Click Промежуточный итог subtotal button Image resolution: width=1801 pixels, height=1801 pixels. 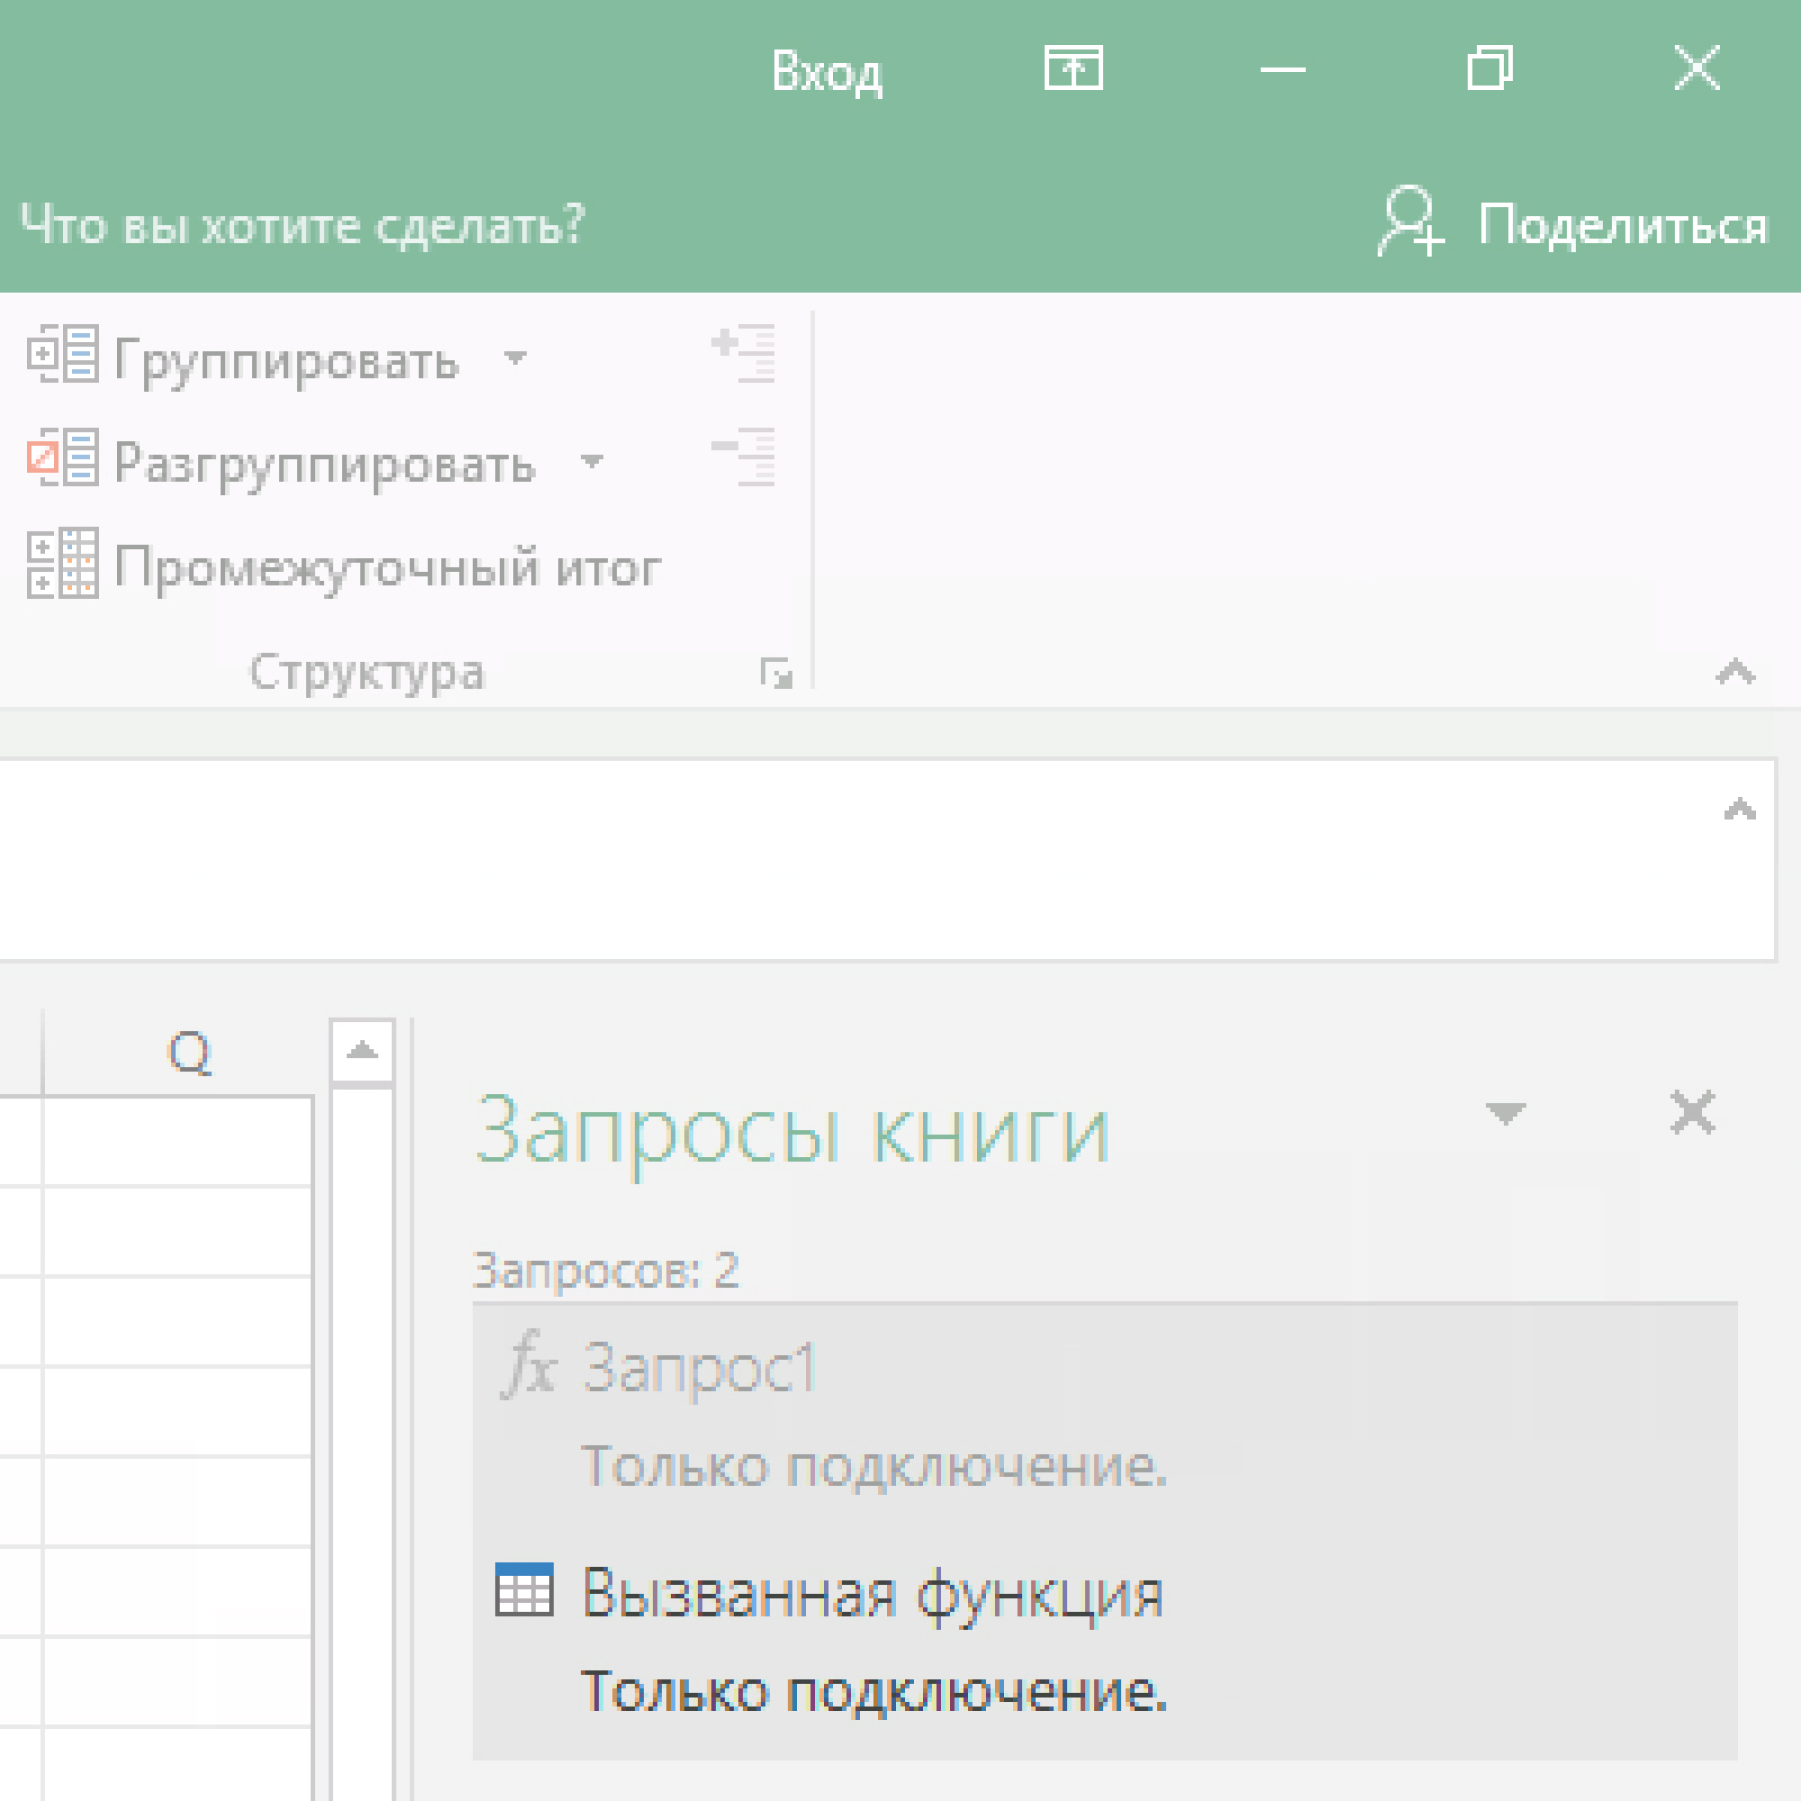point(344,566)
